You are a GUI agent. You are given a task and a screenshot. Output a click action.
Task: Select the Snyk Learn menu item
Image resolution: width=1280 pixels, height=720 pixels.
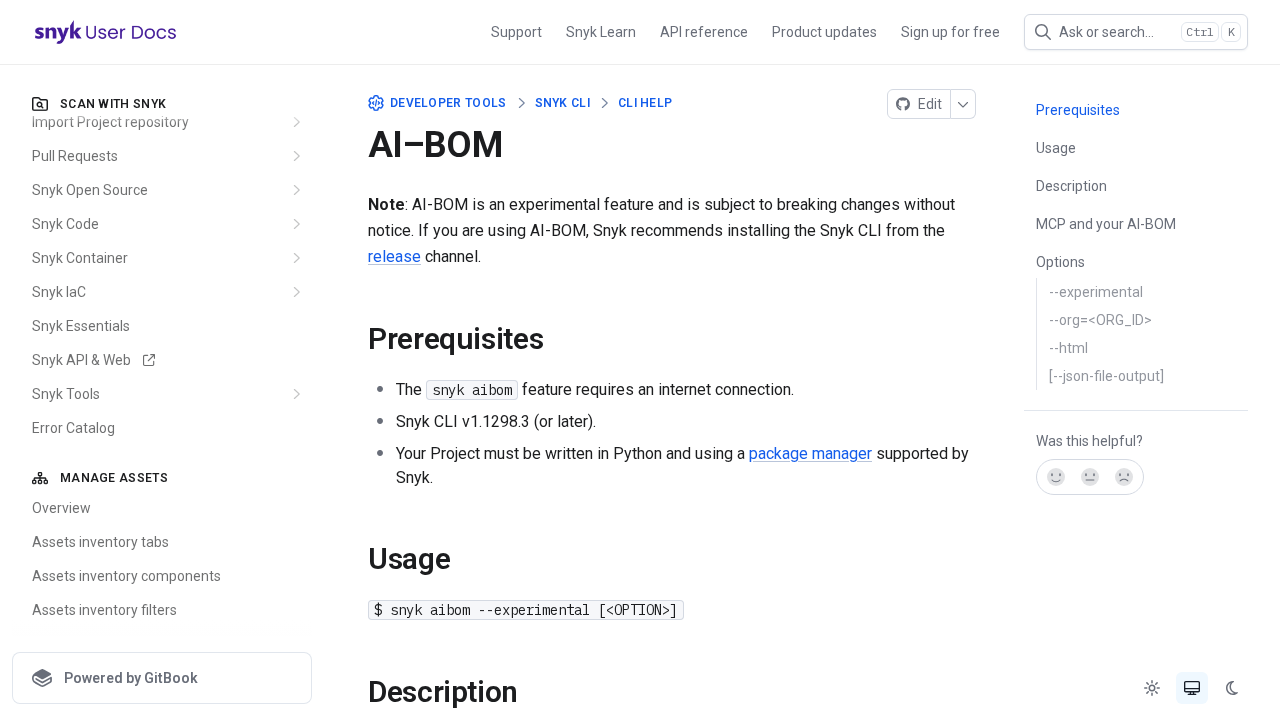[x=600, y=31]
